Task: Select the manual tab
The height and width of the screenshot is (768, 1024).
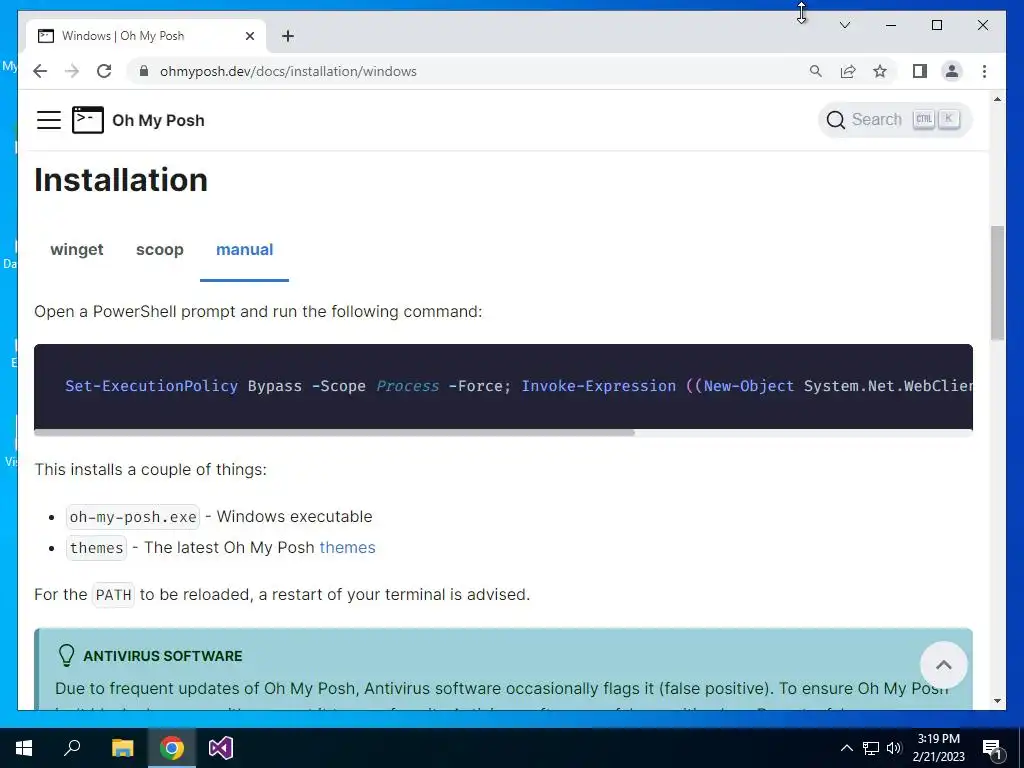Action: [x=244, y=249]
